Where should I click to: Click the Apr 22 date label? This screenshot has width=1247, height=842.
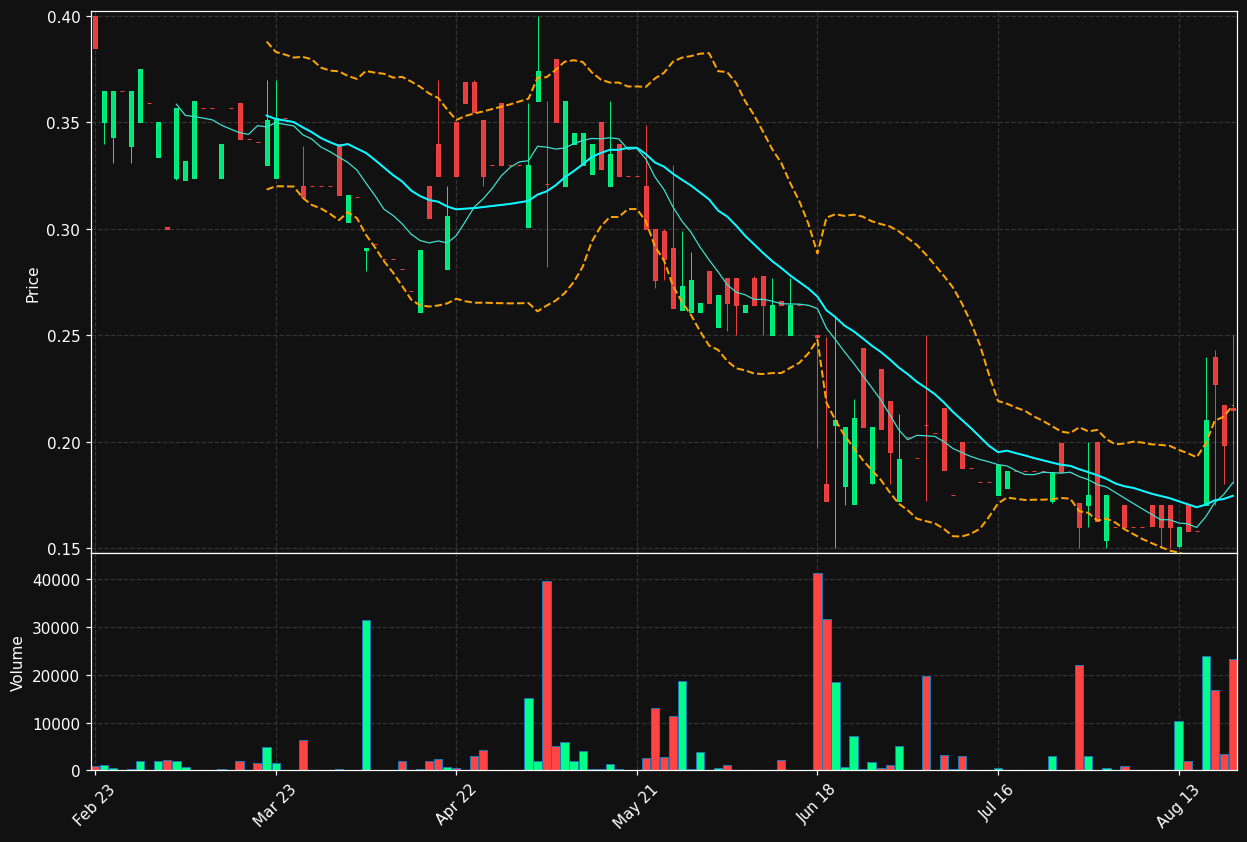[455, 807]
